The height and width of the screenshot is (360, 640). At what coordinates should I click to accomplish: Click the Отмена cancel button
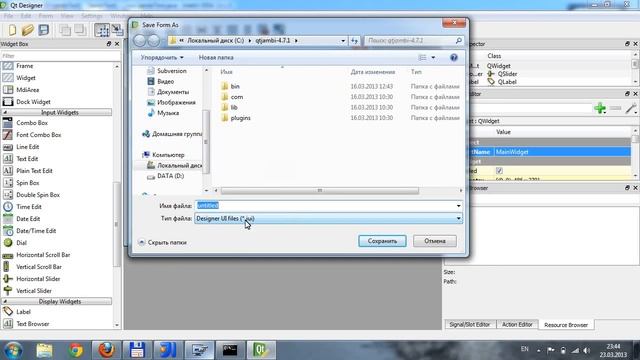435,241
